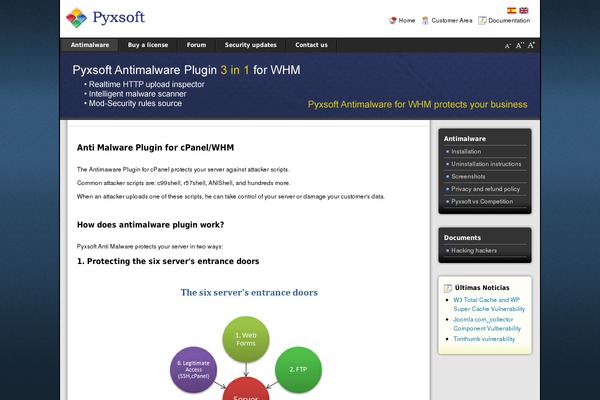The height and width of the screenshot is (400, 600).
Task: Click 'Intelligent malware scanner' banner text
Action: [137, 94]
